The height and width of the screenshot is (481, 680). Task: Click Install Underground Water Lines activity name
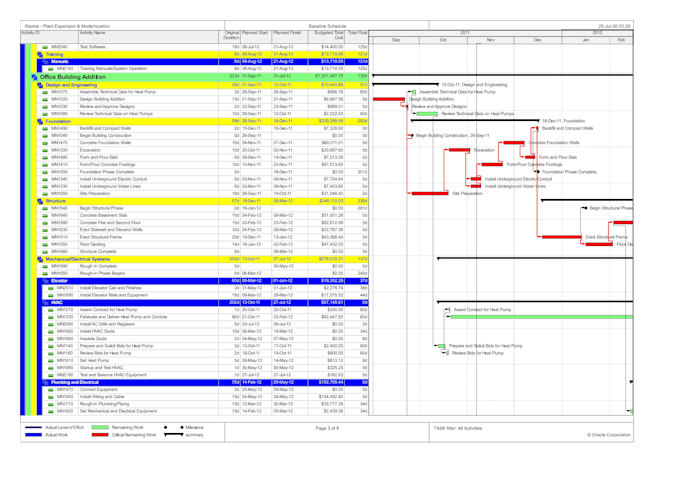(110, 187)
